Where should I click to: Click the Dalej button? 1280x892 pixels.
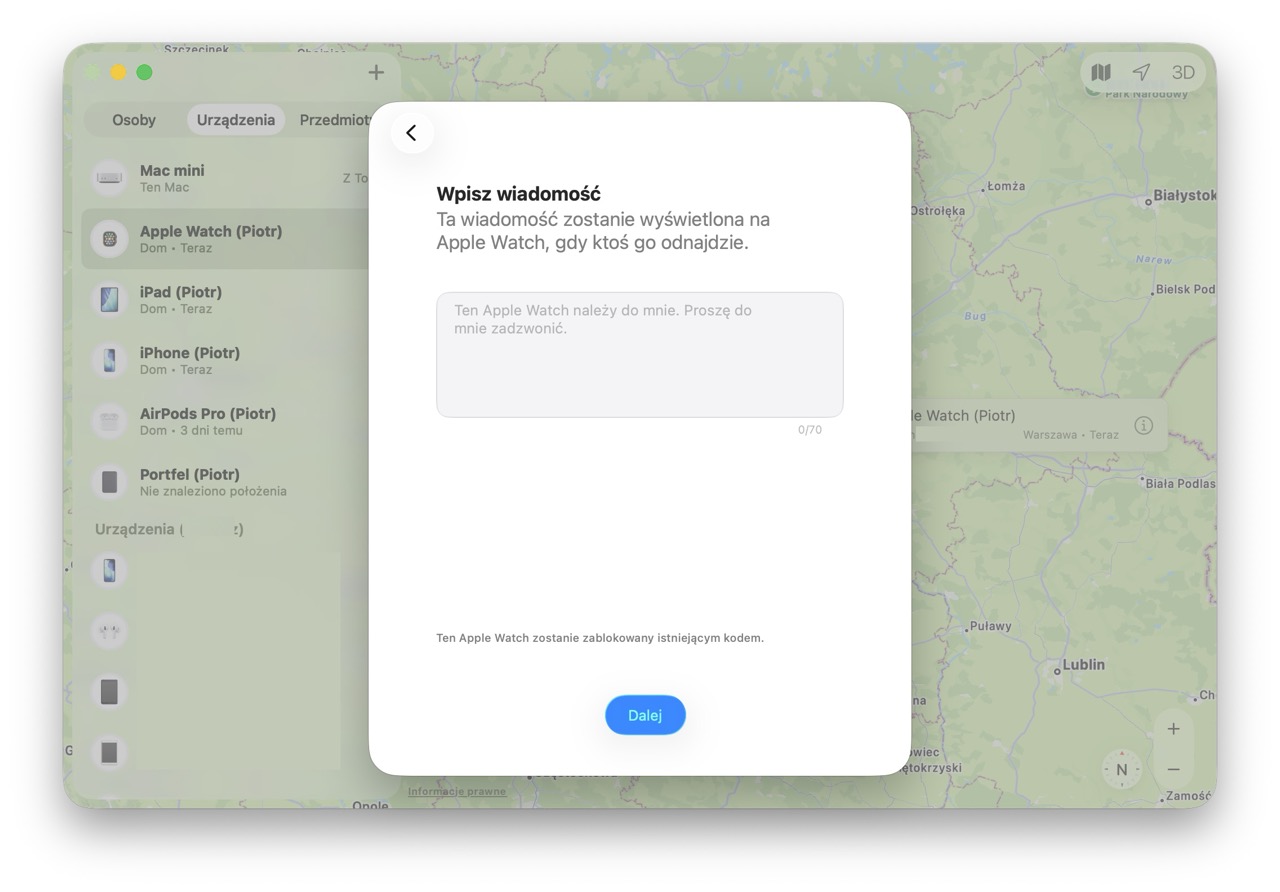pos(645,715)
